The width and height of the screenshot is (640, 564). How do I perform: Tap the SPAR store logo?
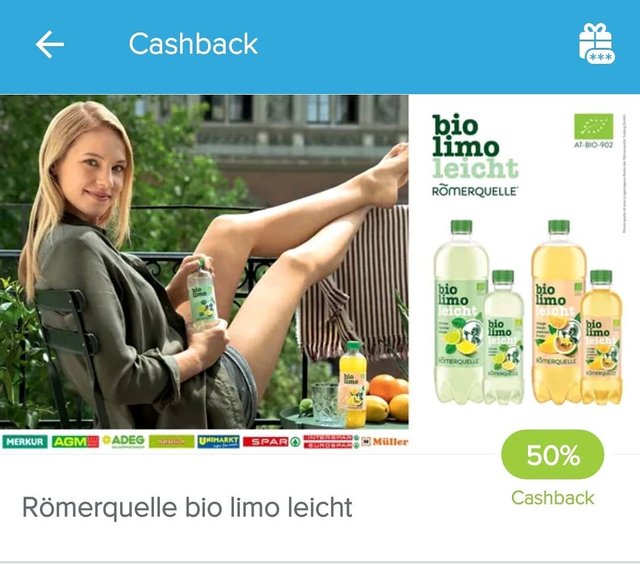pyautogui.click(x=272, y=442)
